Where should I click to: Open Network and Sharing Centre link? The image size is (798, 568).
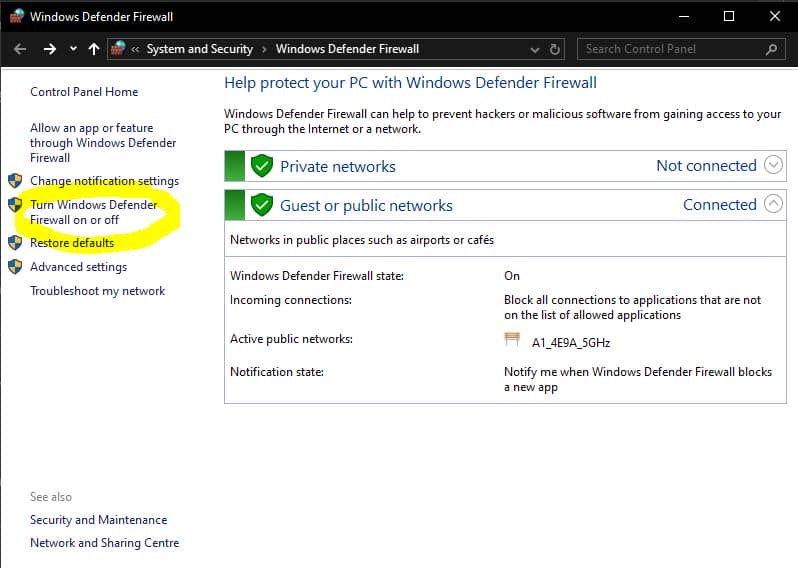[104, 543]
